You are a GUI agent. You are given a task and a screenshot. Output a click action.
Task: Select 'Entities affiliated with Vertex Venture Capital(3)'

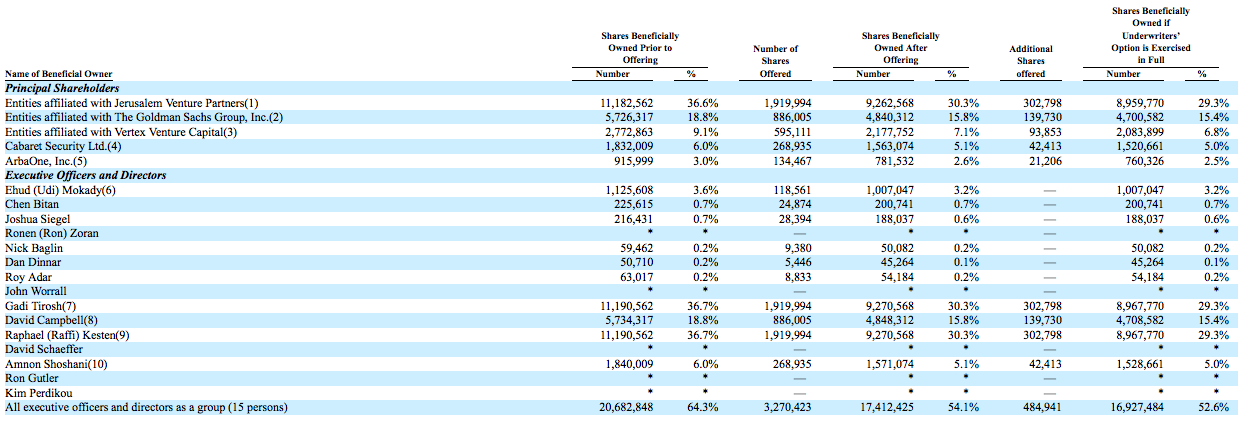point(121,132)
